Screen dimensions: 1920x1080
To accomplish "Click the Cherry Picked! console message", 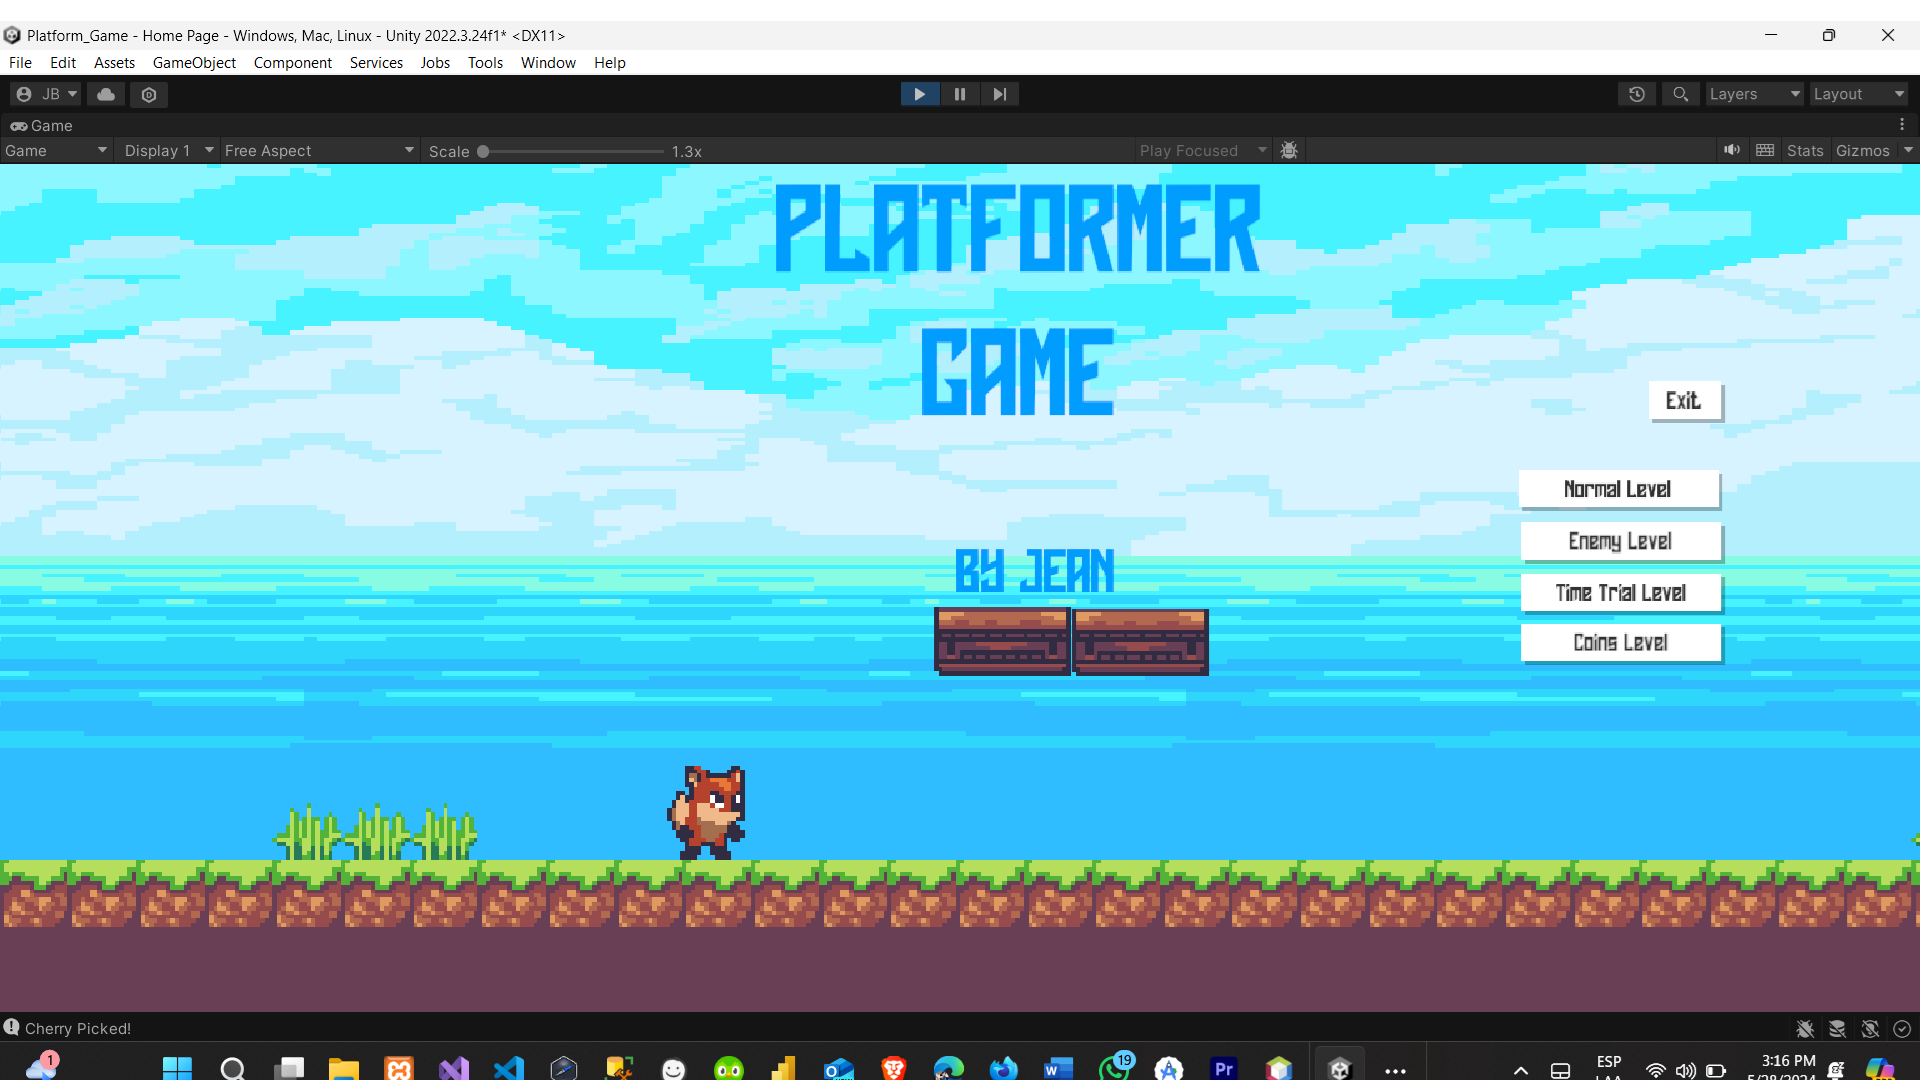I will [x=78, y=1028].
